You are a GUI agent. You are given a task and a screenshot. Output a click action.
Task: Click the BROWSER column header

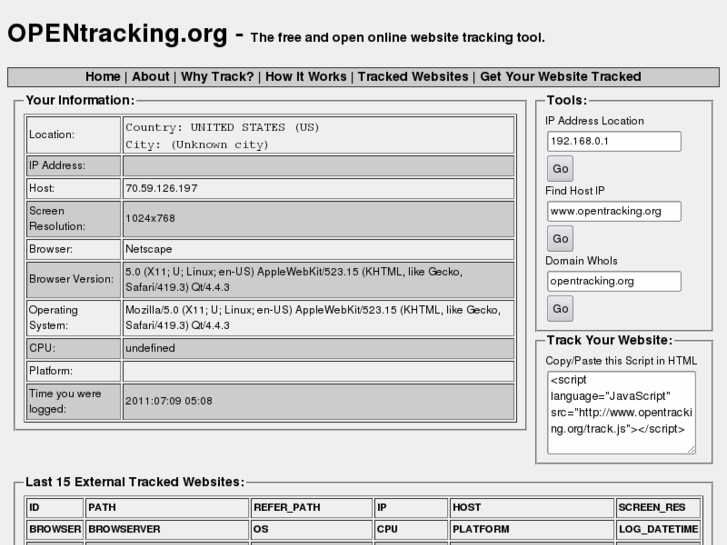[x=55, y=529]
